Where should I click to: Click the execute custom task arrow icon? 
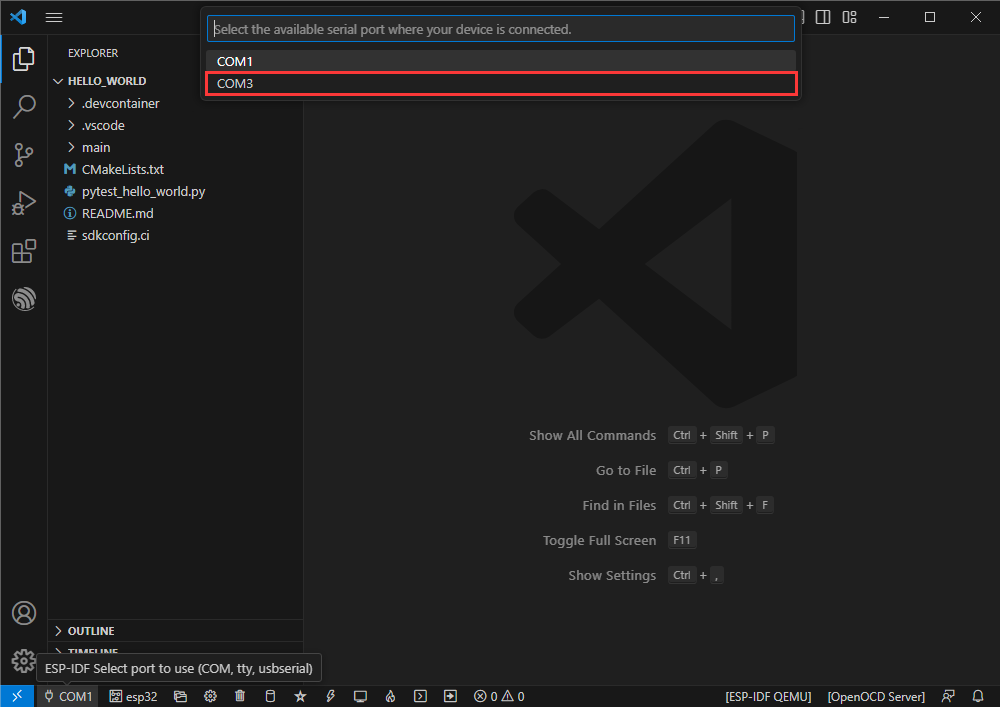450,696
